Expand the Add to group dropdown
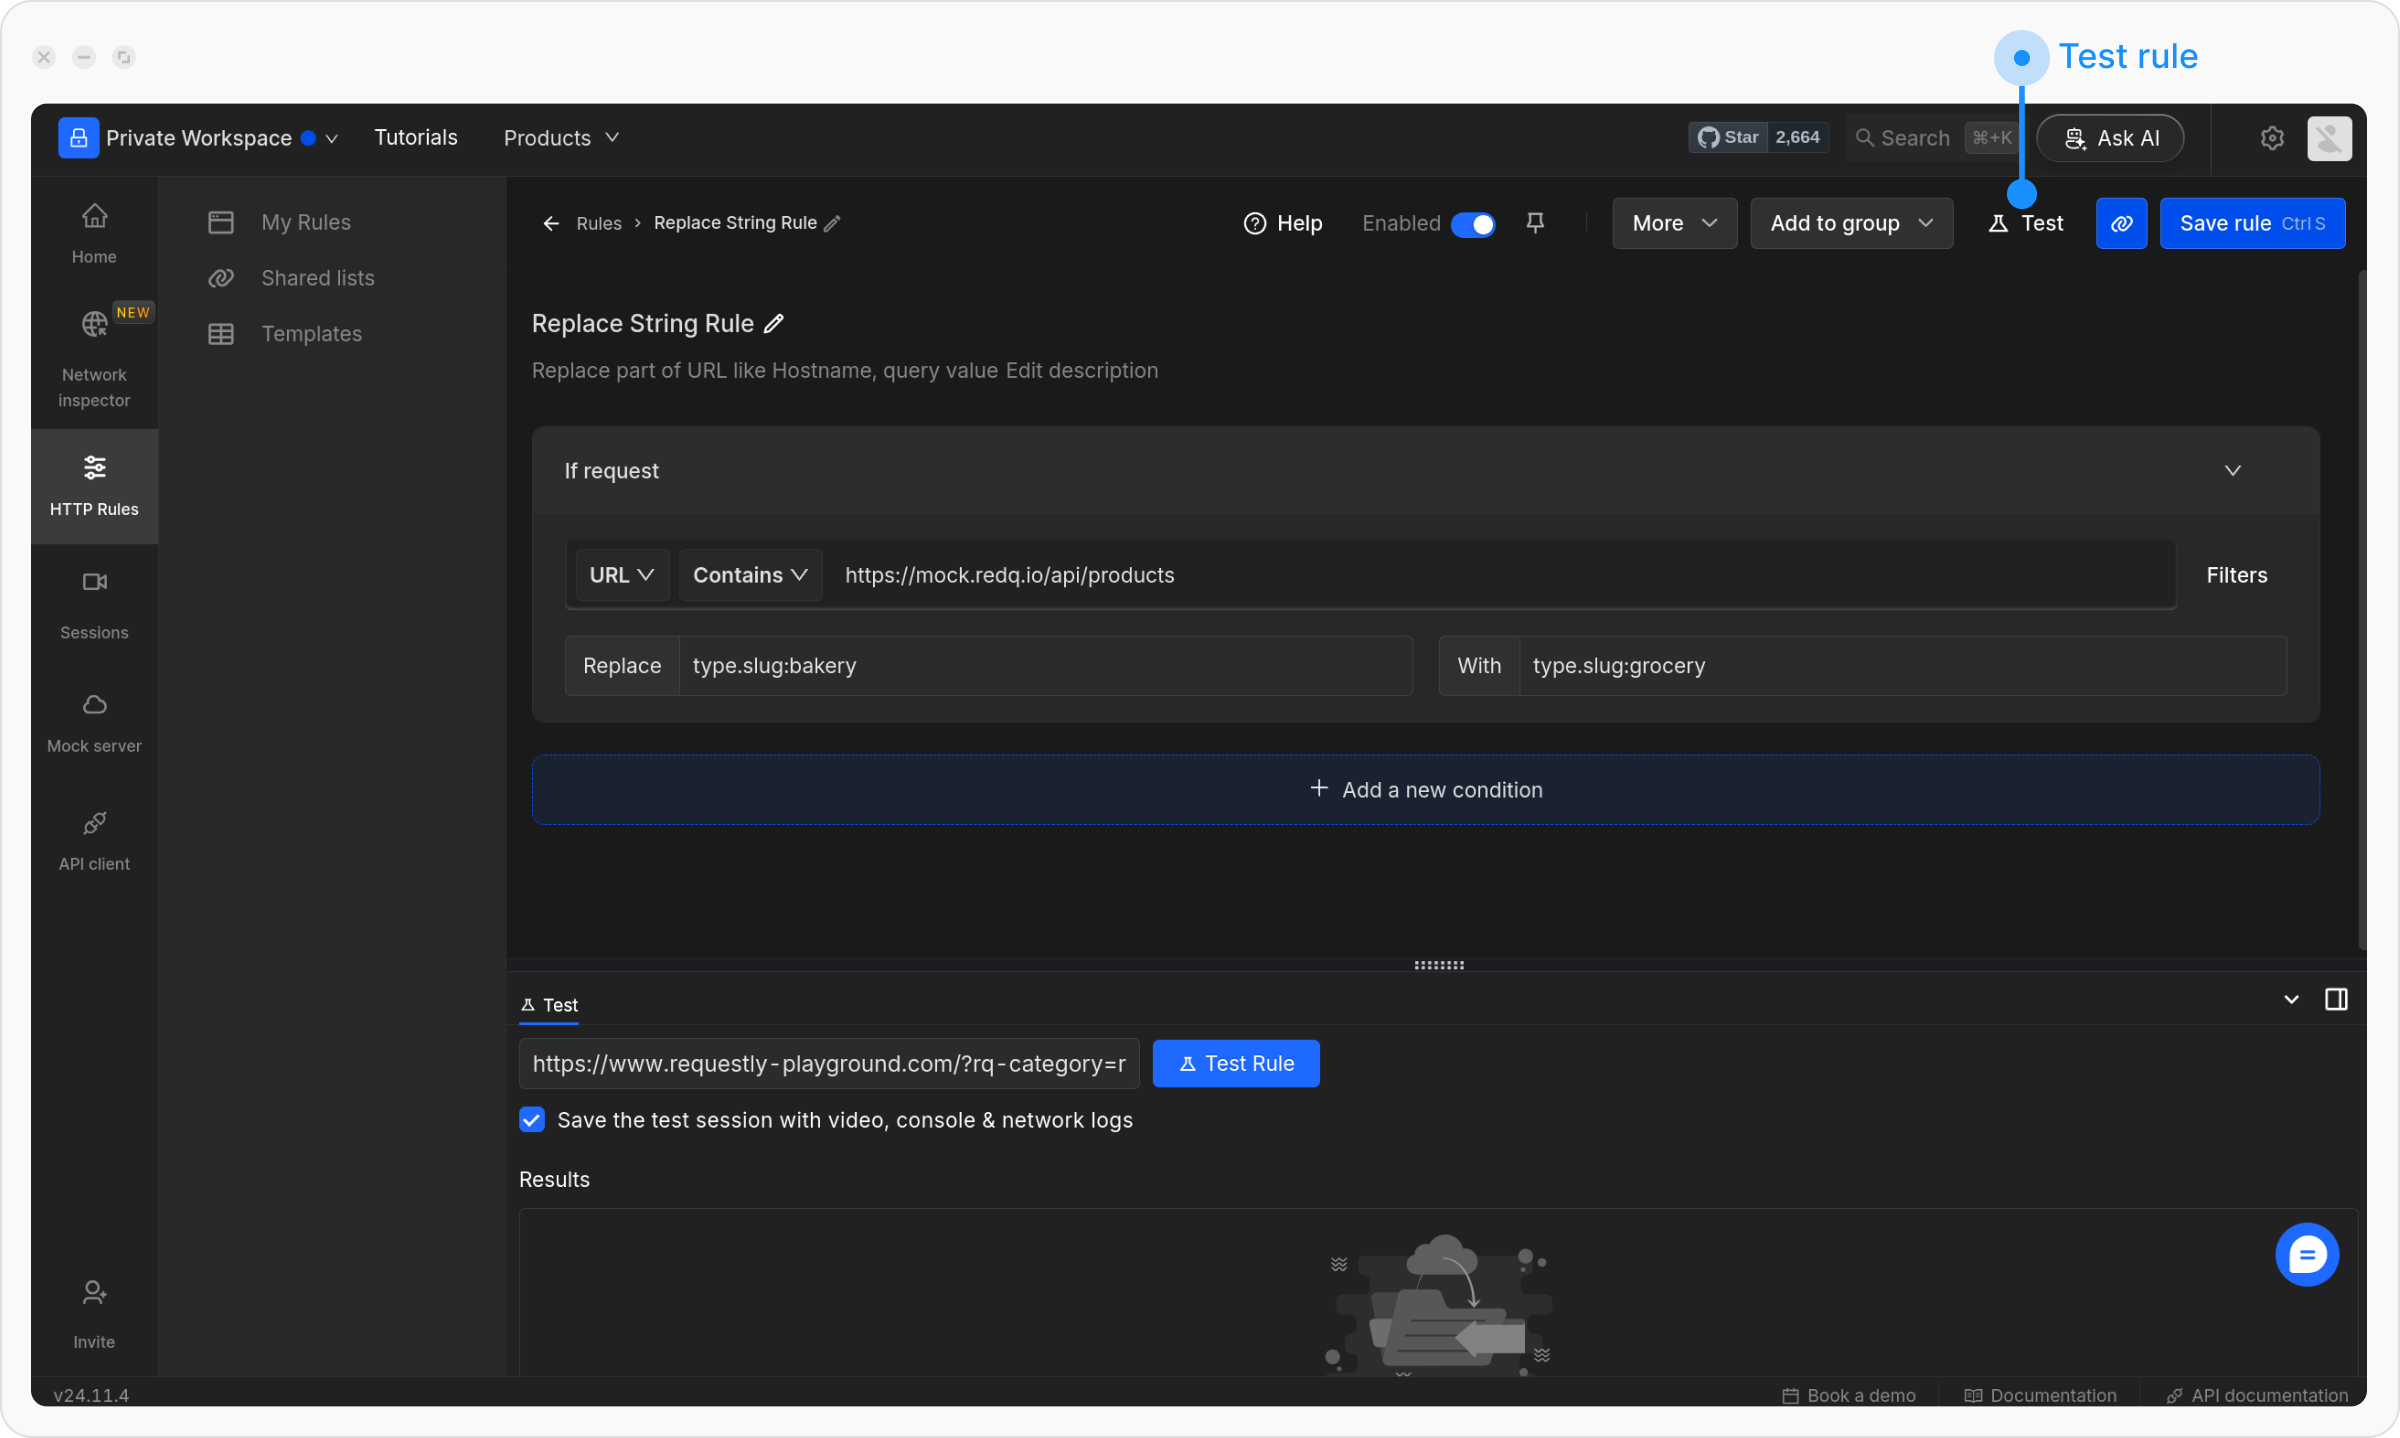This screenshot has height=1438, width=2400. tap(1851, 223)
